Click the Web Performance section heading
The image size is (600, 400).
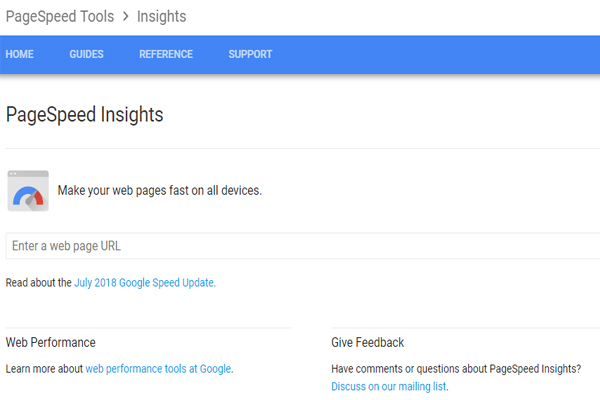tap(51, 342)
